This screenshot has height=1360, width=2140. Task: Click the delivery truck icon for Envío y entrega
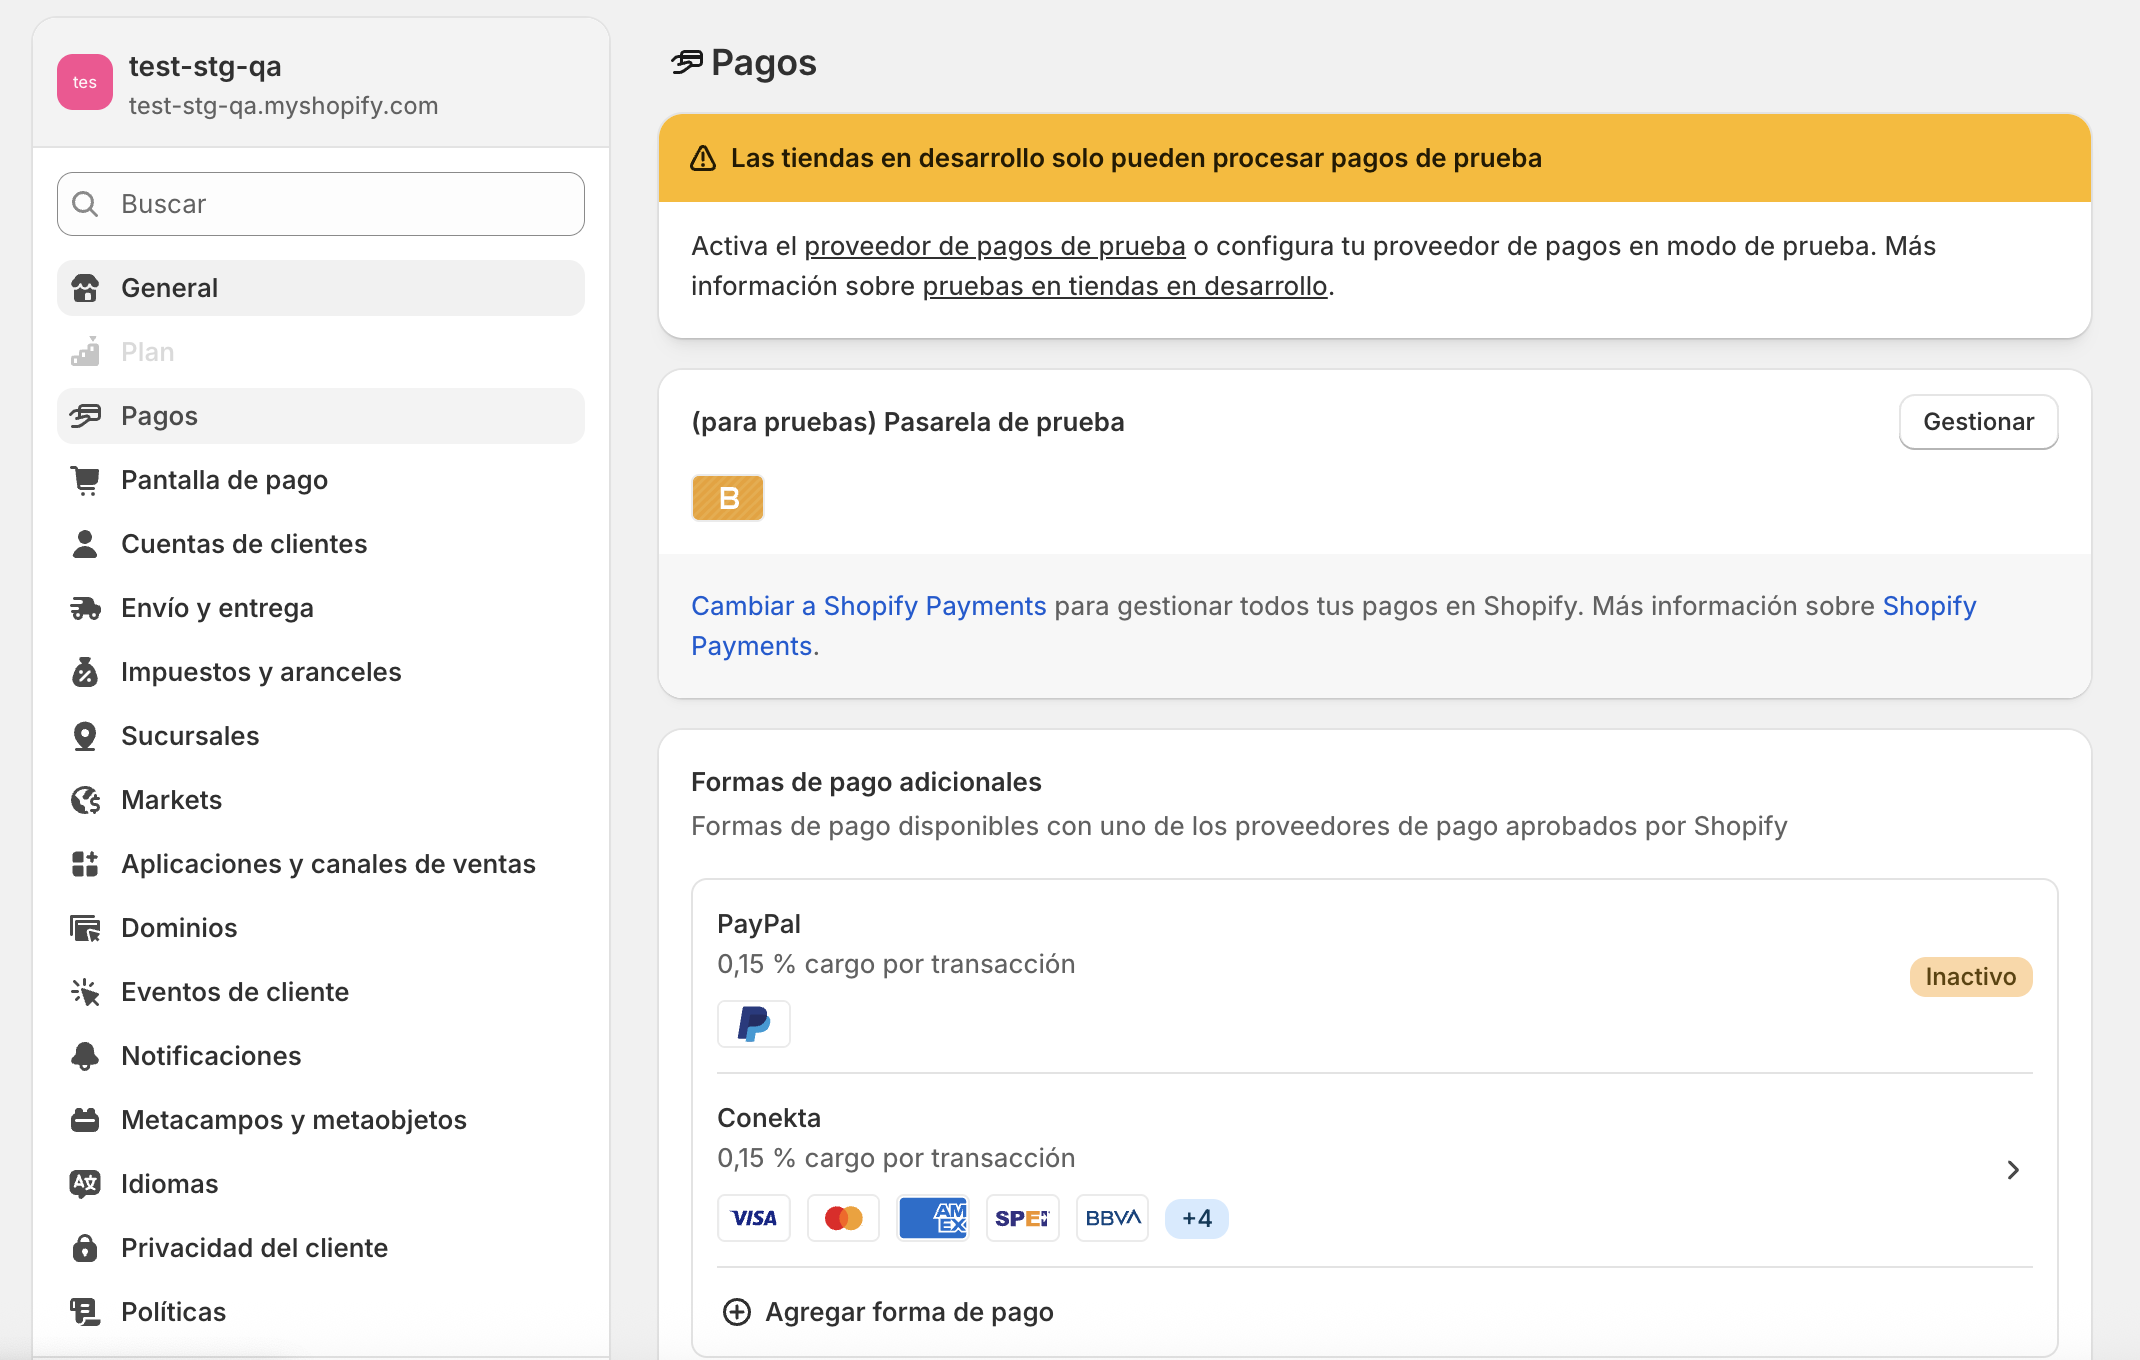pyautogui.click(x=85, y=608)
